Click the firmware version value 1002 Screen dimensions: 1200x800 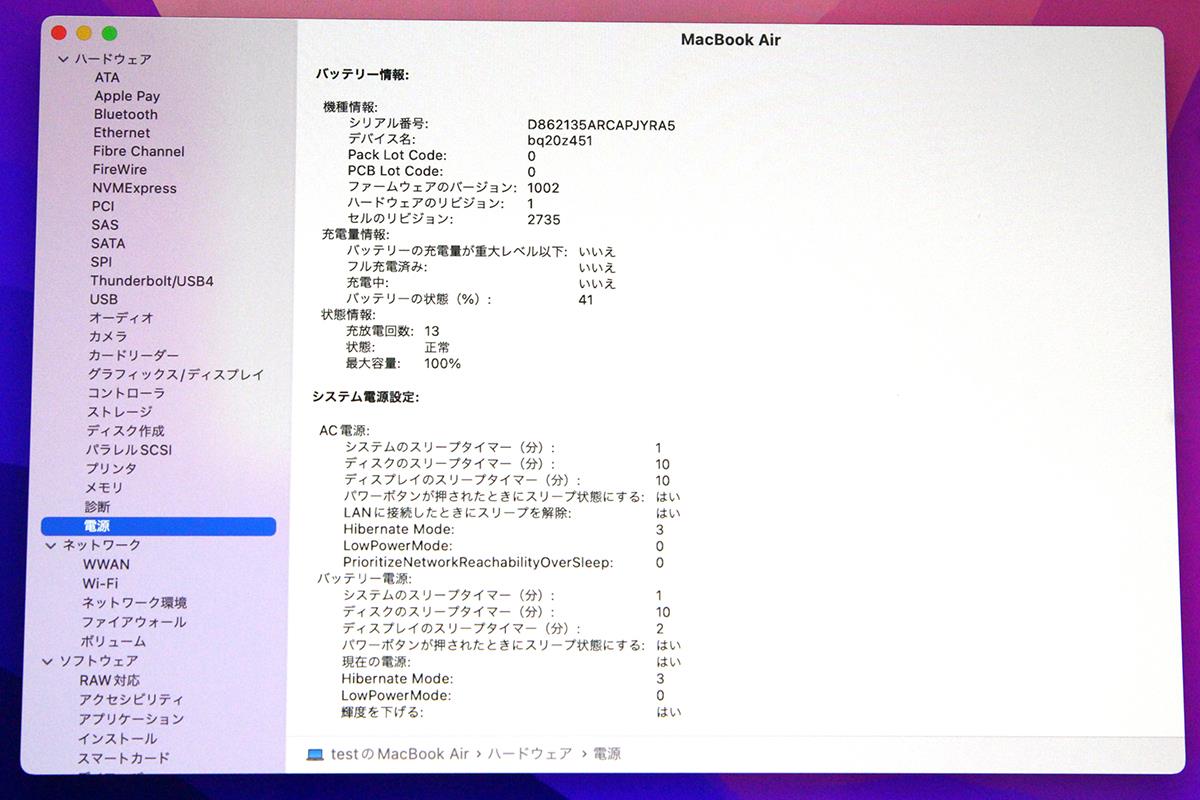[544, 187]
